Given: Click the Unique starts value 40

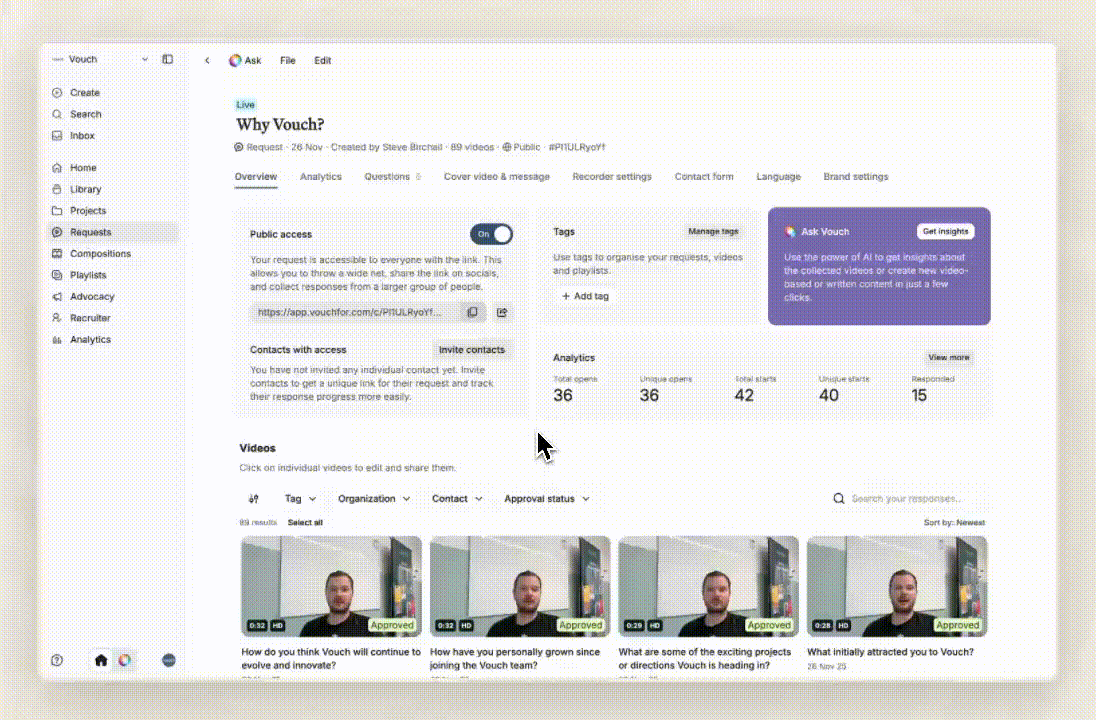Looking at the screenshot, I should tap(829, 396).
